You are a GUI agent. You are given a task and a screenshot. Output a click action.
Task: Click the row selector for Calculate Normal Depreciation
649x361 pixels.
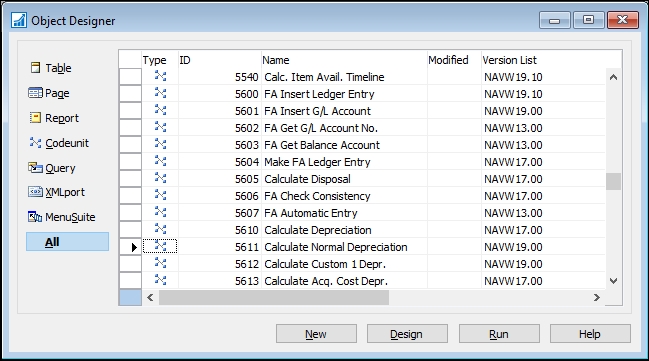(x=130, y=247)
